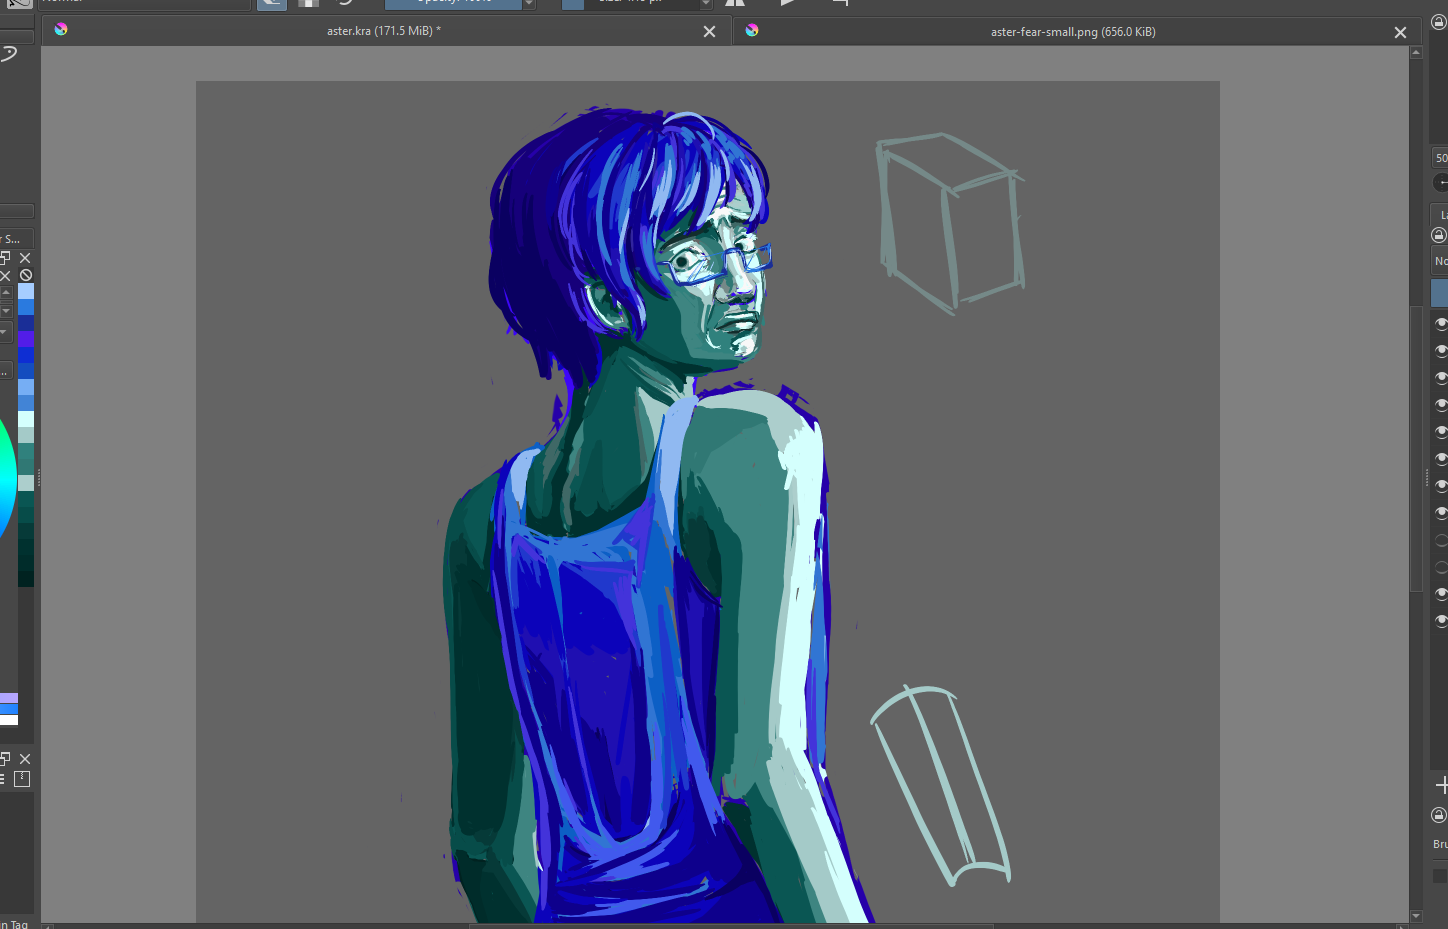Viewport: 1448px width, 929px height.
Task: Close the aster.kra document tab
Action: [x=709, y=32]
